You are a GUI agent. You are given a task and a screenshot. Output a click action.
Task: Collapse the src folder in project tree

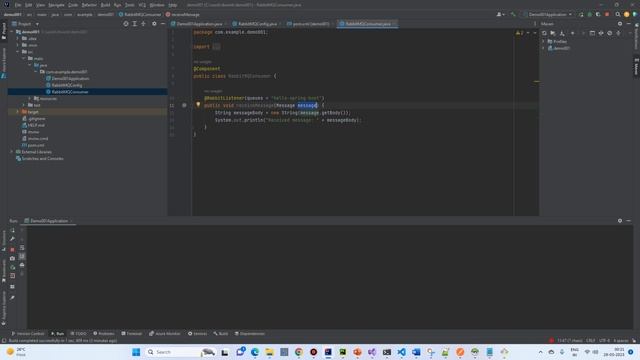click(x=18, y=52)
